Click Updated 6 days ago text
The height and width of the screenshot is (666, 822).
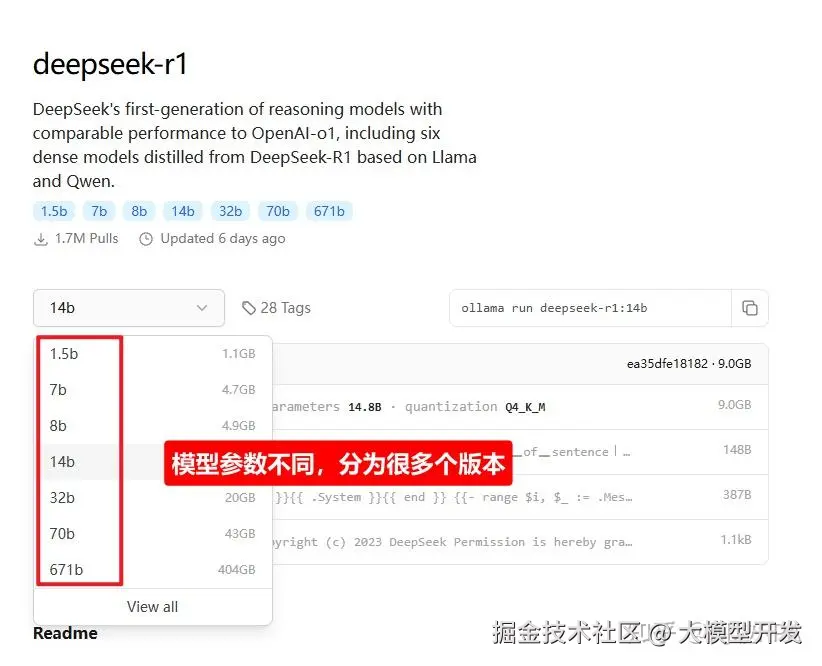(223, 239)
